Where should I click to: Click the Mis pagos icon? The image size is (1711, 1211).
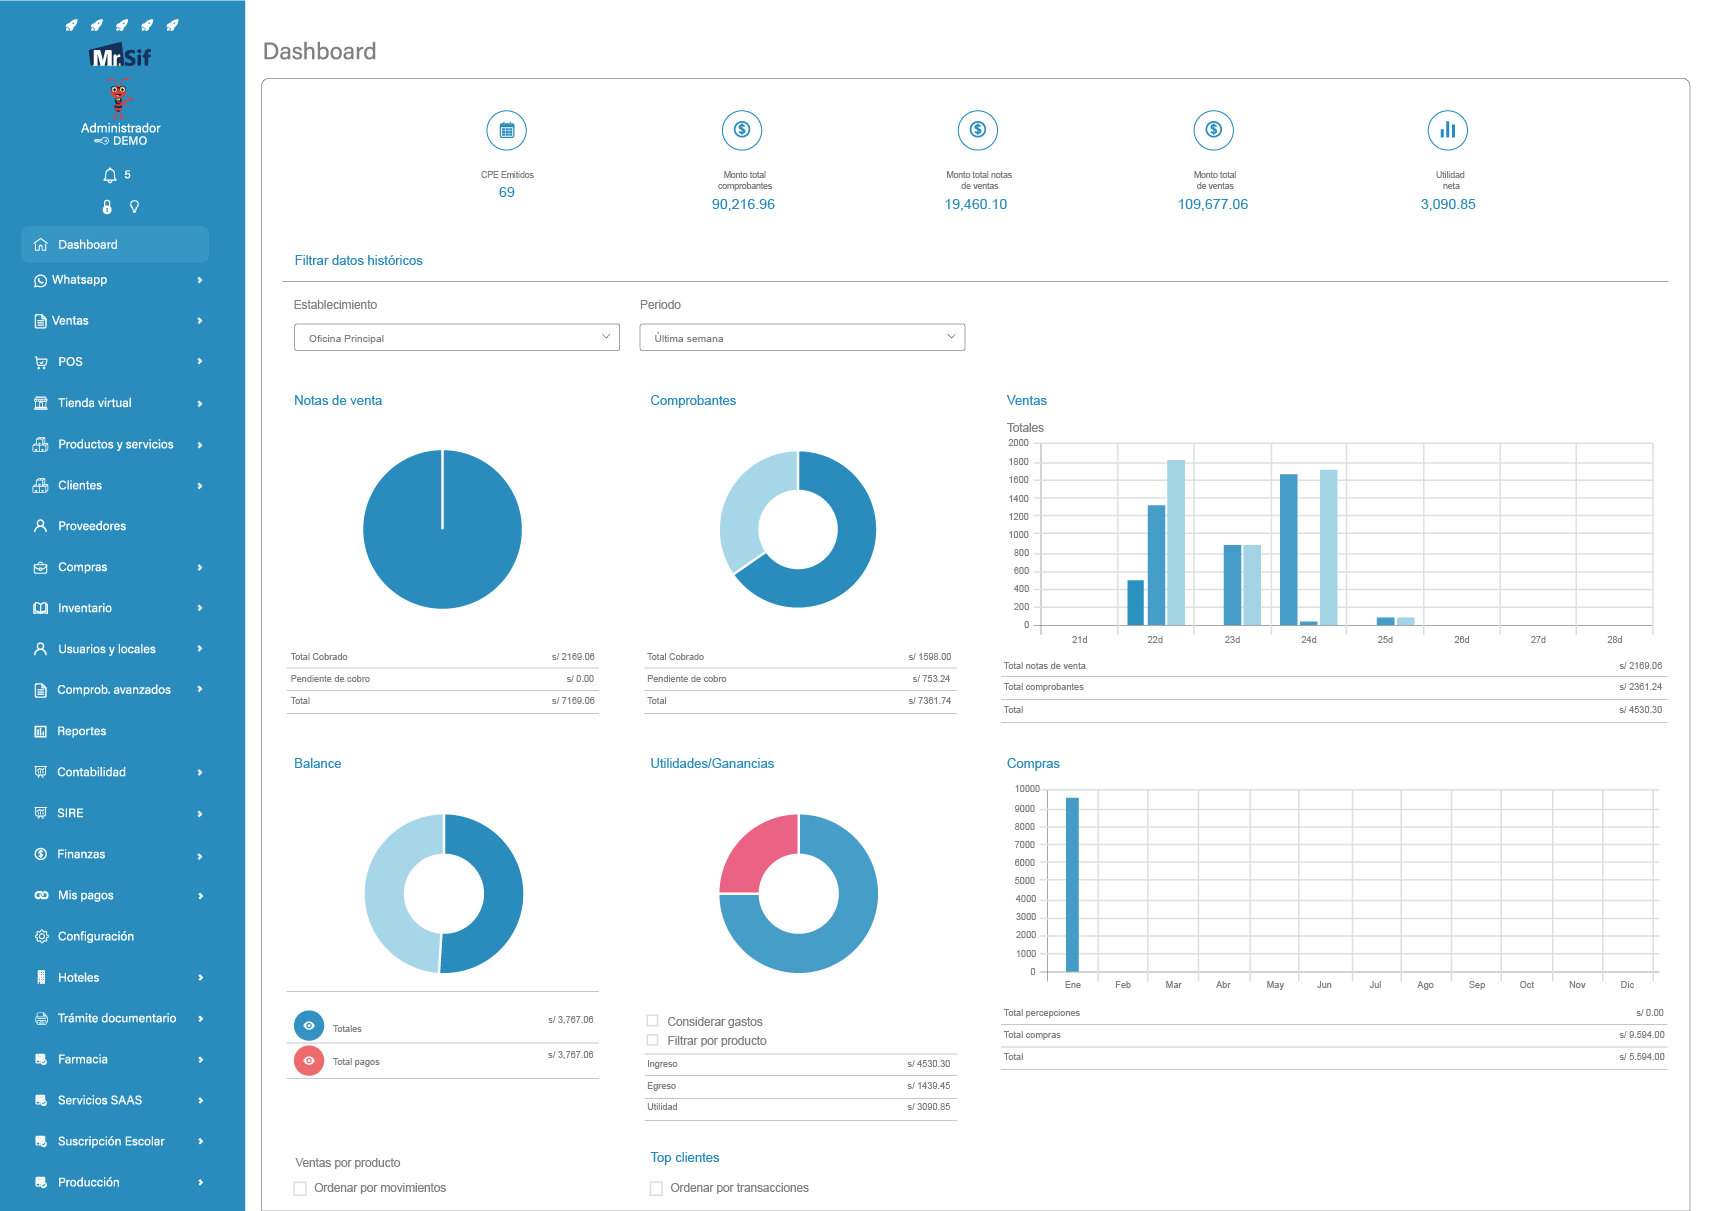[41, 895]
